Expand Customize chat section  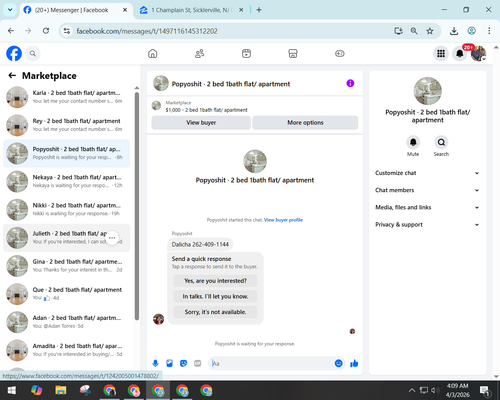(x=427, y=173)
